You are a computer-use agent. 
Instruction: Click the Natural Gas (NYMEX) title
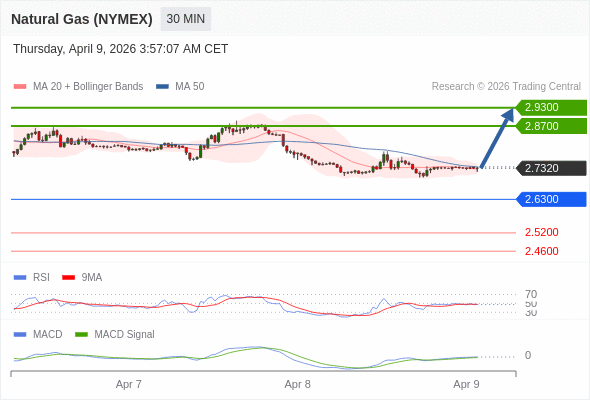(x=82, y=19)
